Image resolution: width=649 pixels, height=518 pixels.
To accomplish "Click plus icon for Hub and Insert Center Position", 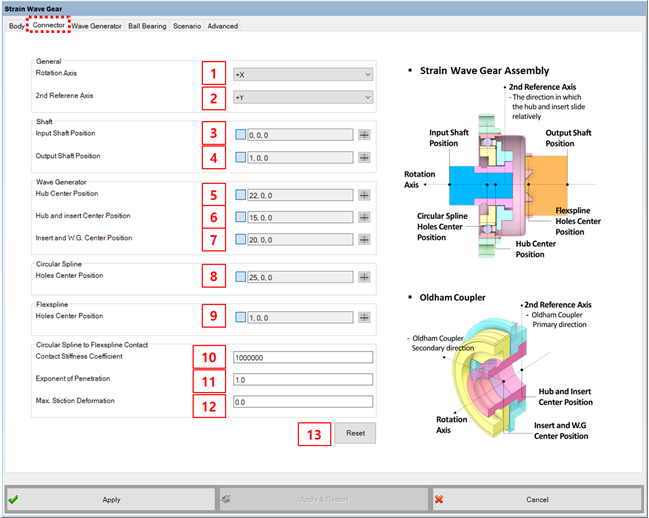I will [x=364, y=217].
